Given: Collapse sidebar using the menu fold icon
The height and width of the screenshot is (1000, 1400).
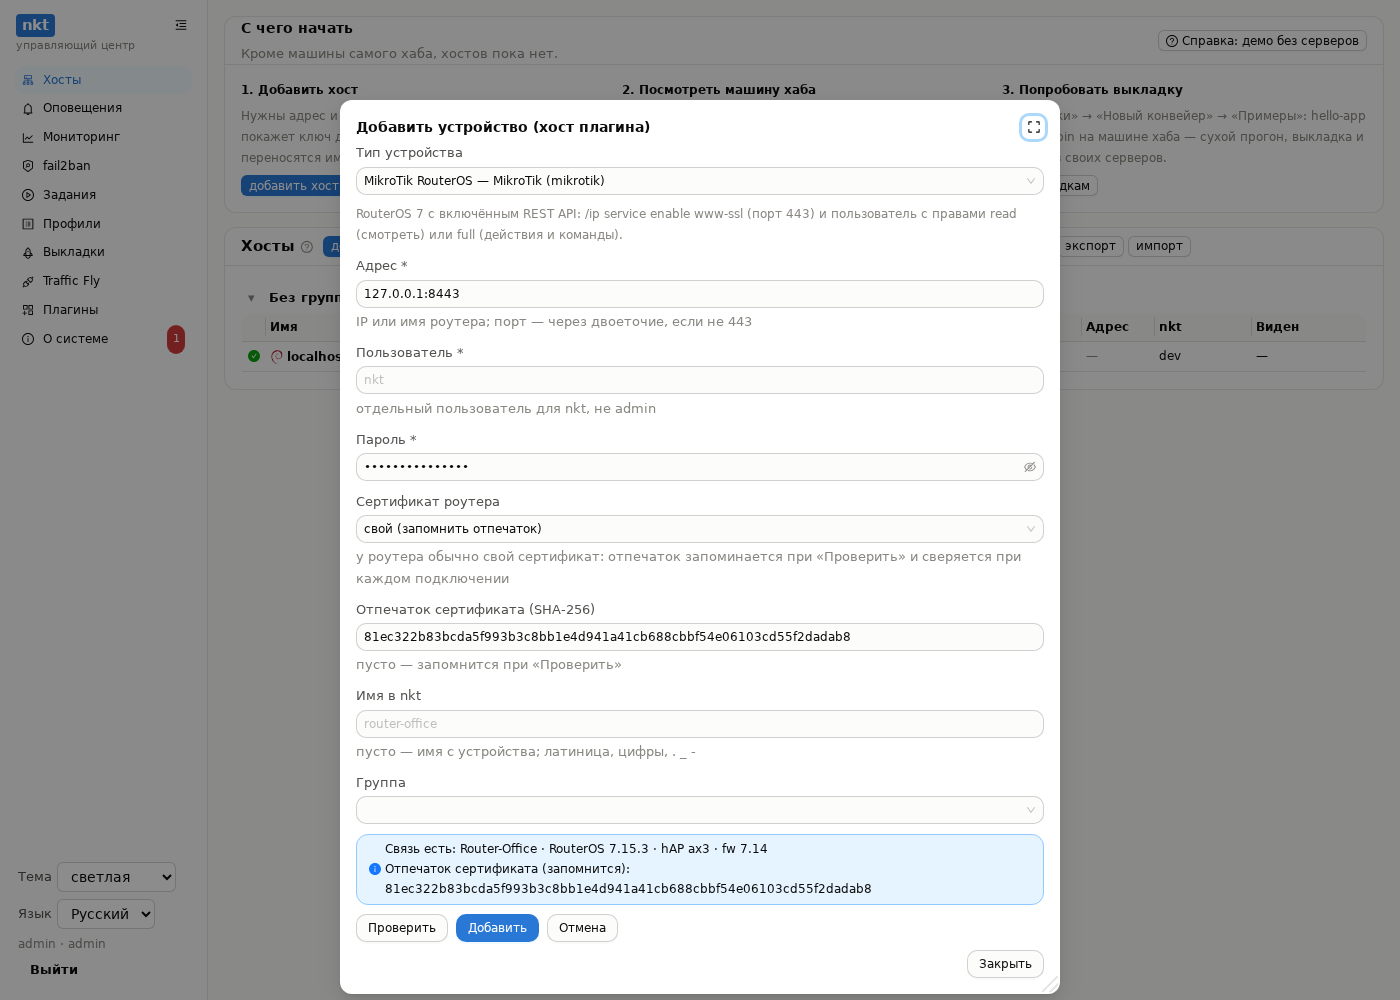Looking at the screenshot, I should (x=181, y=25).
